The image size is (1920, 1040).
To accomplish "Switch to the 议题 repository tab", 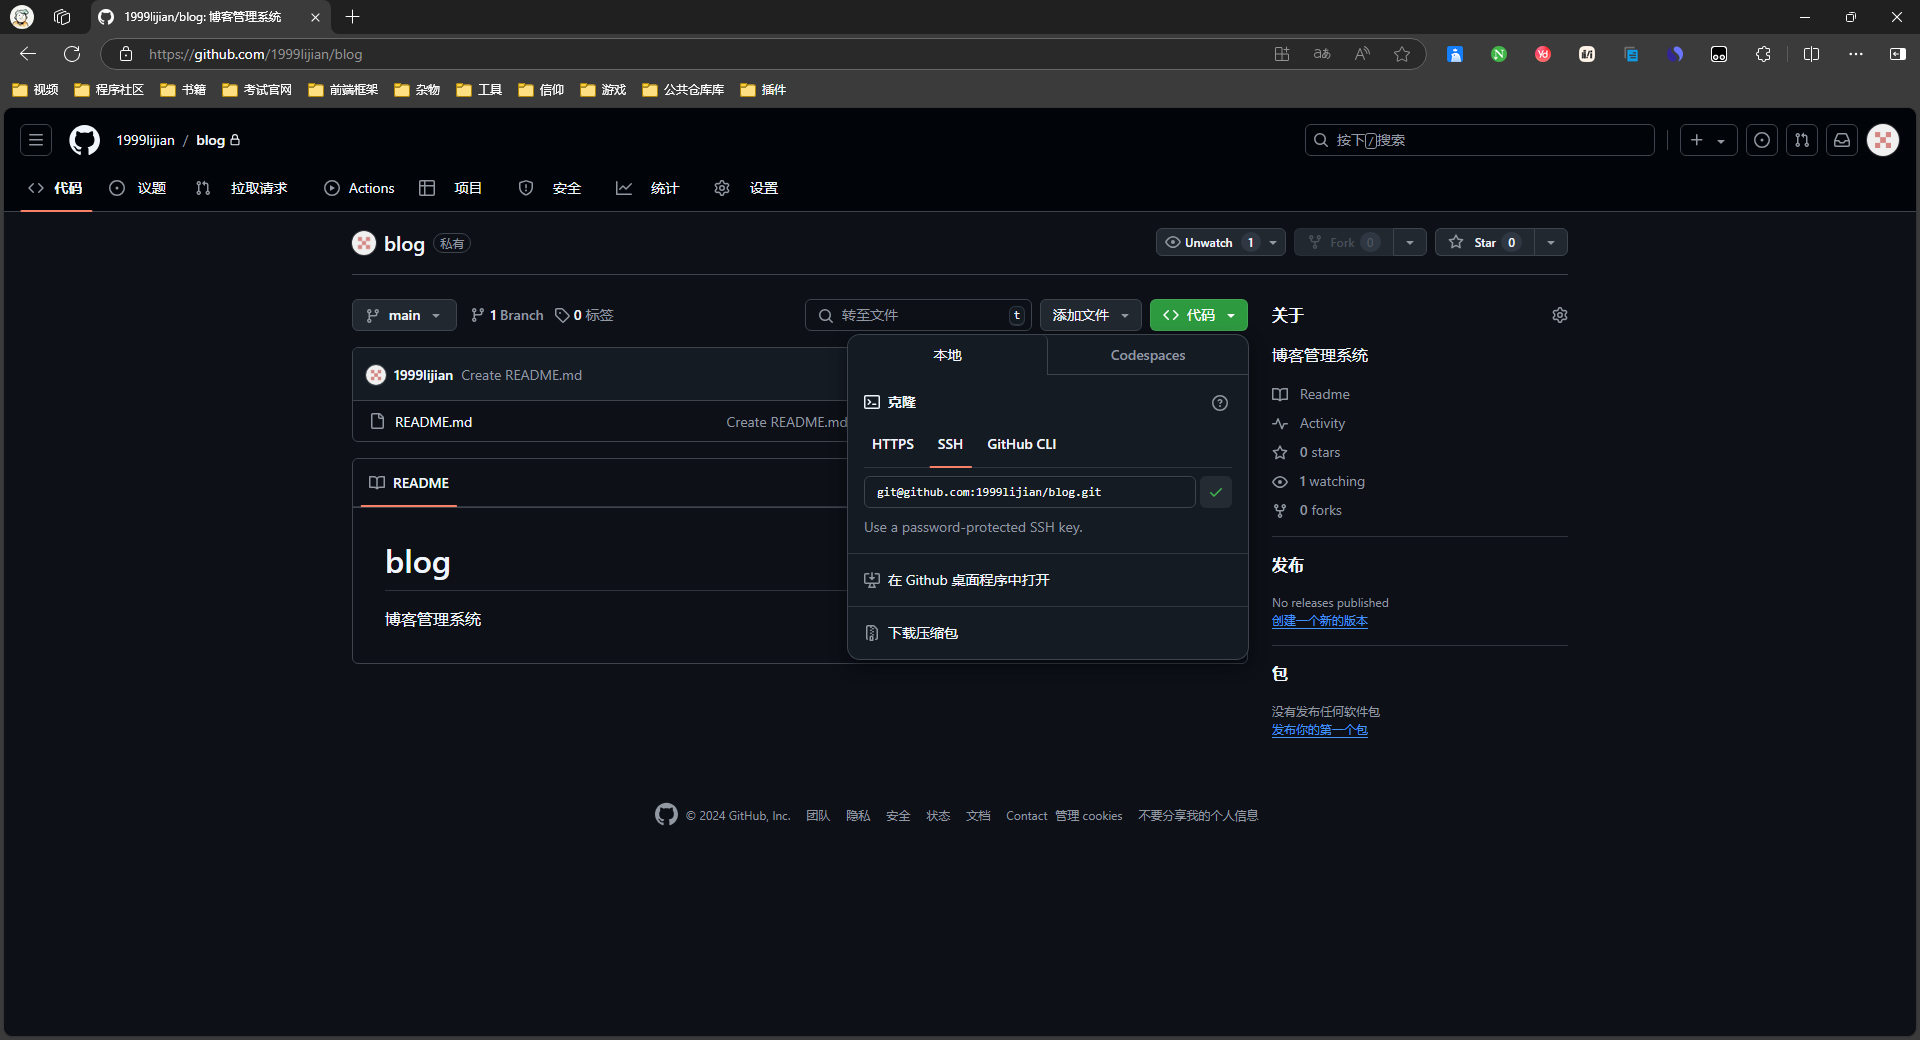I will [x=138, y=188].
